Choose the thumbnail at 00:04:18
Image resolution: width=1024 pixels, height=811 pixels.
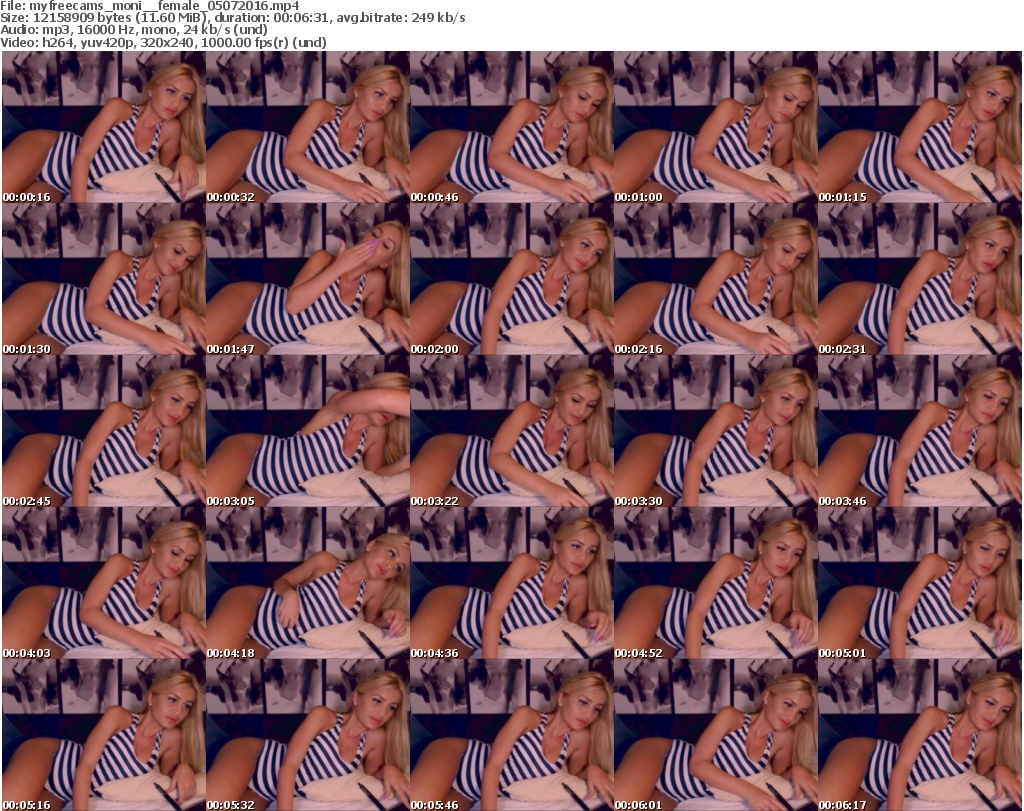pos(308,583)
